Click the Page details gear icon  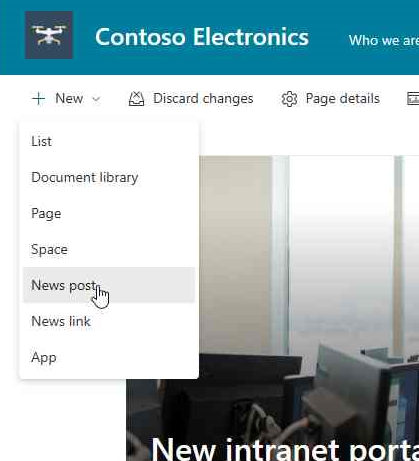click(289, 99)
